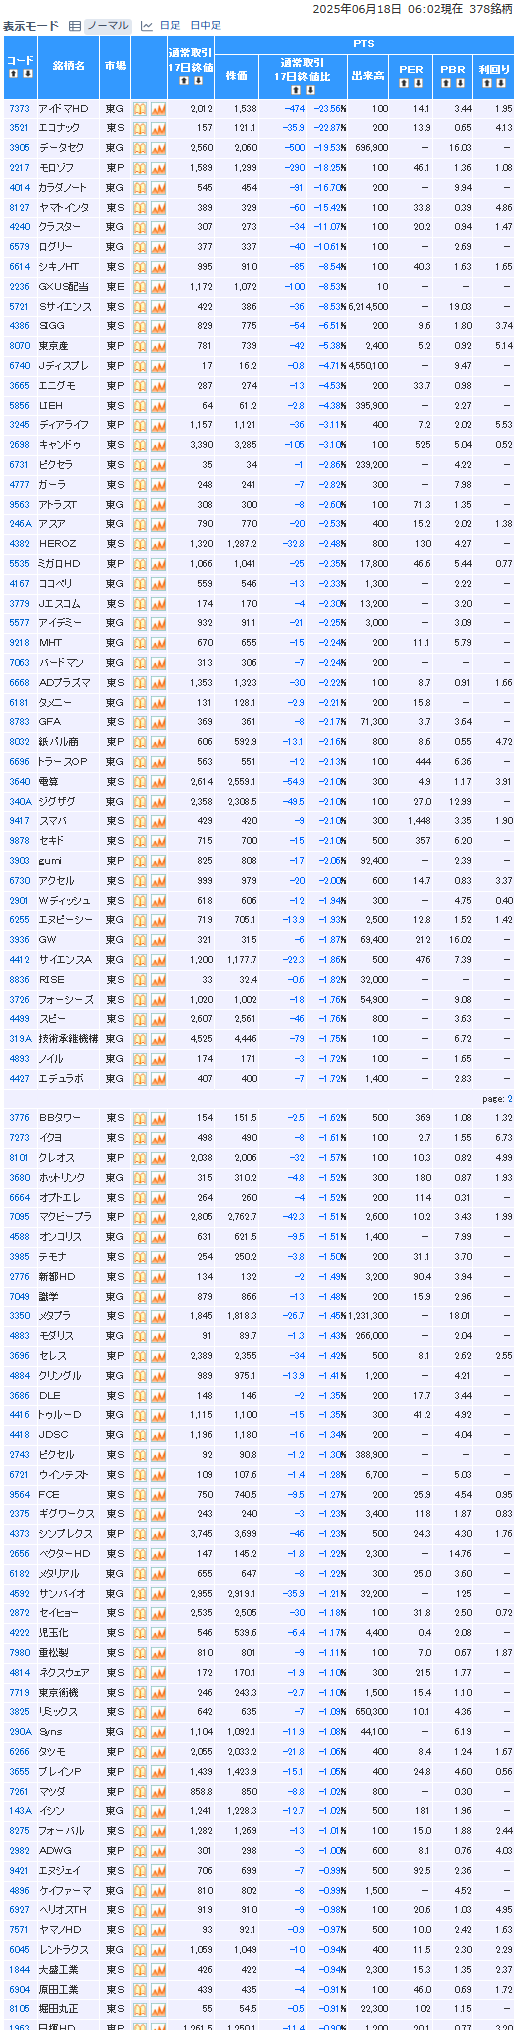Open bar chart icon for ヘリオスTH row
Viewport: 523px width, 2030px height.
pos(140,1910)
